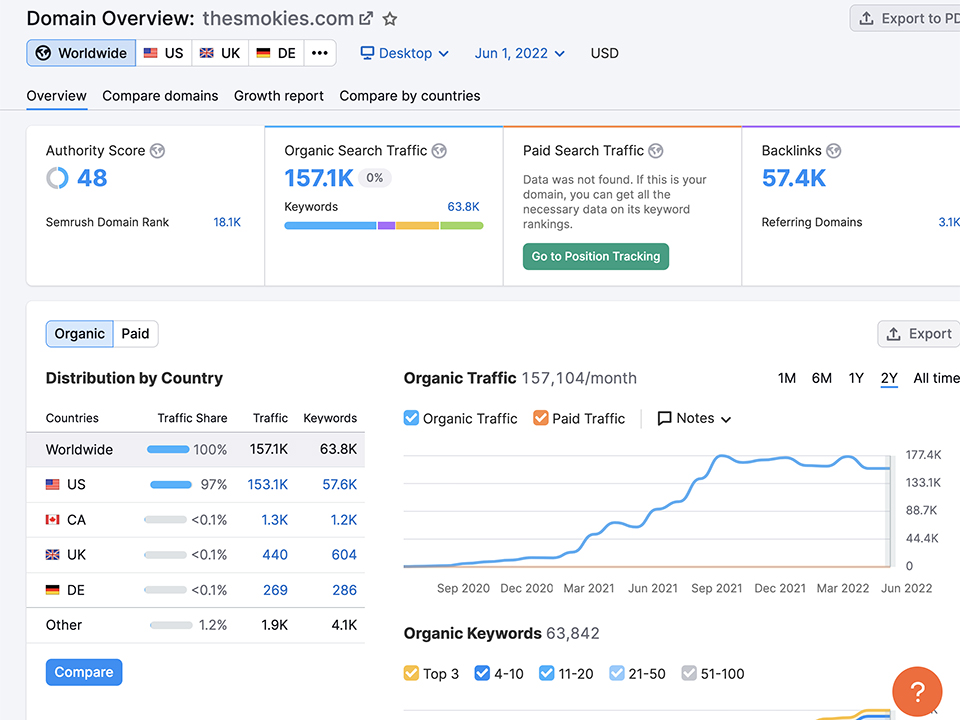Viewport: 960px width, 720px height.
Task: Uncheck the 21-50 keywords checkbox
Action: click(x=617, y=673)
